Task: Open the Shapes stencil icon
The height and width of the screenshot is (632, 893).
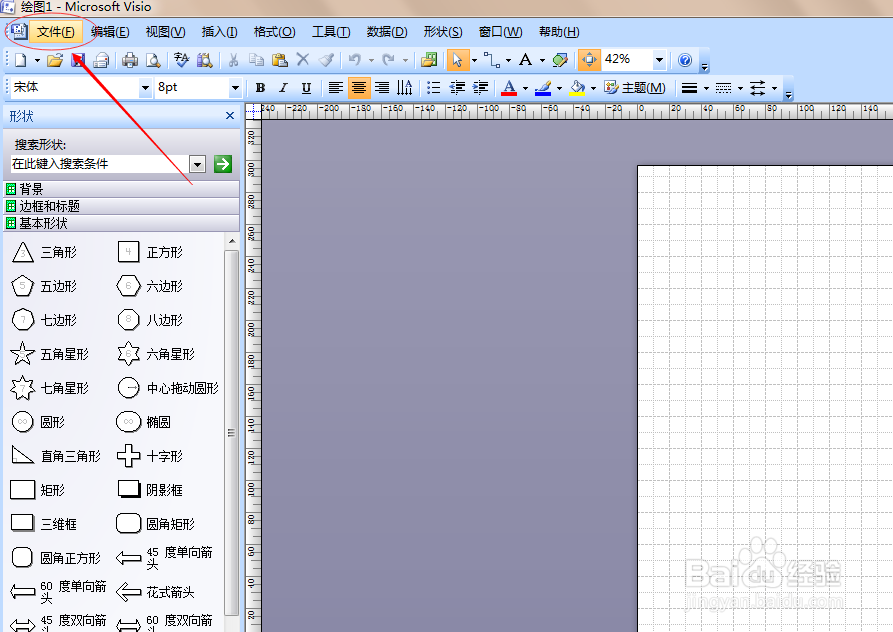Action: pos(429,60)
